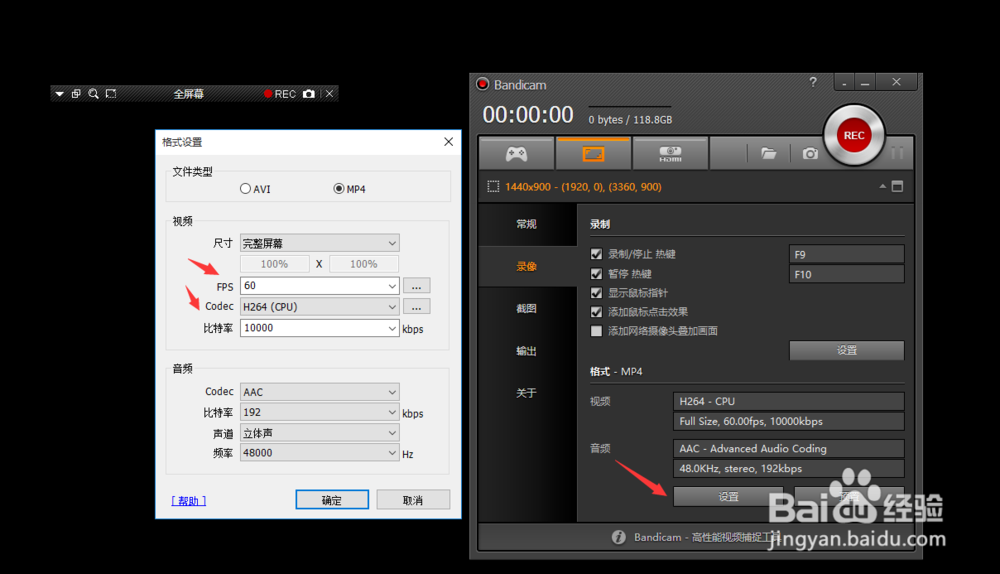Click the 1440x900 recording area text

(583, 187)
